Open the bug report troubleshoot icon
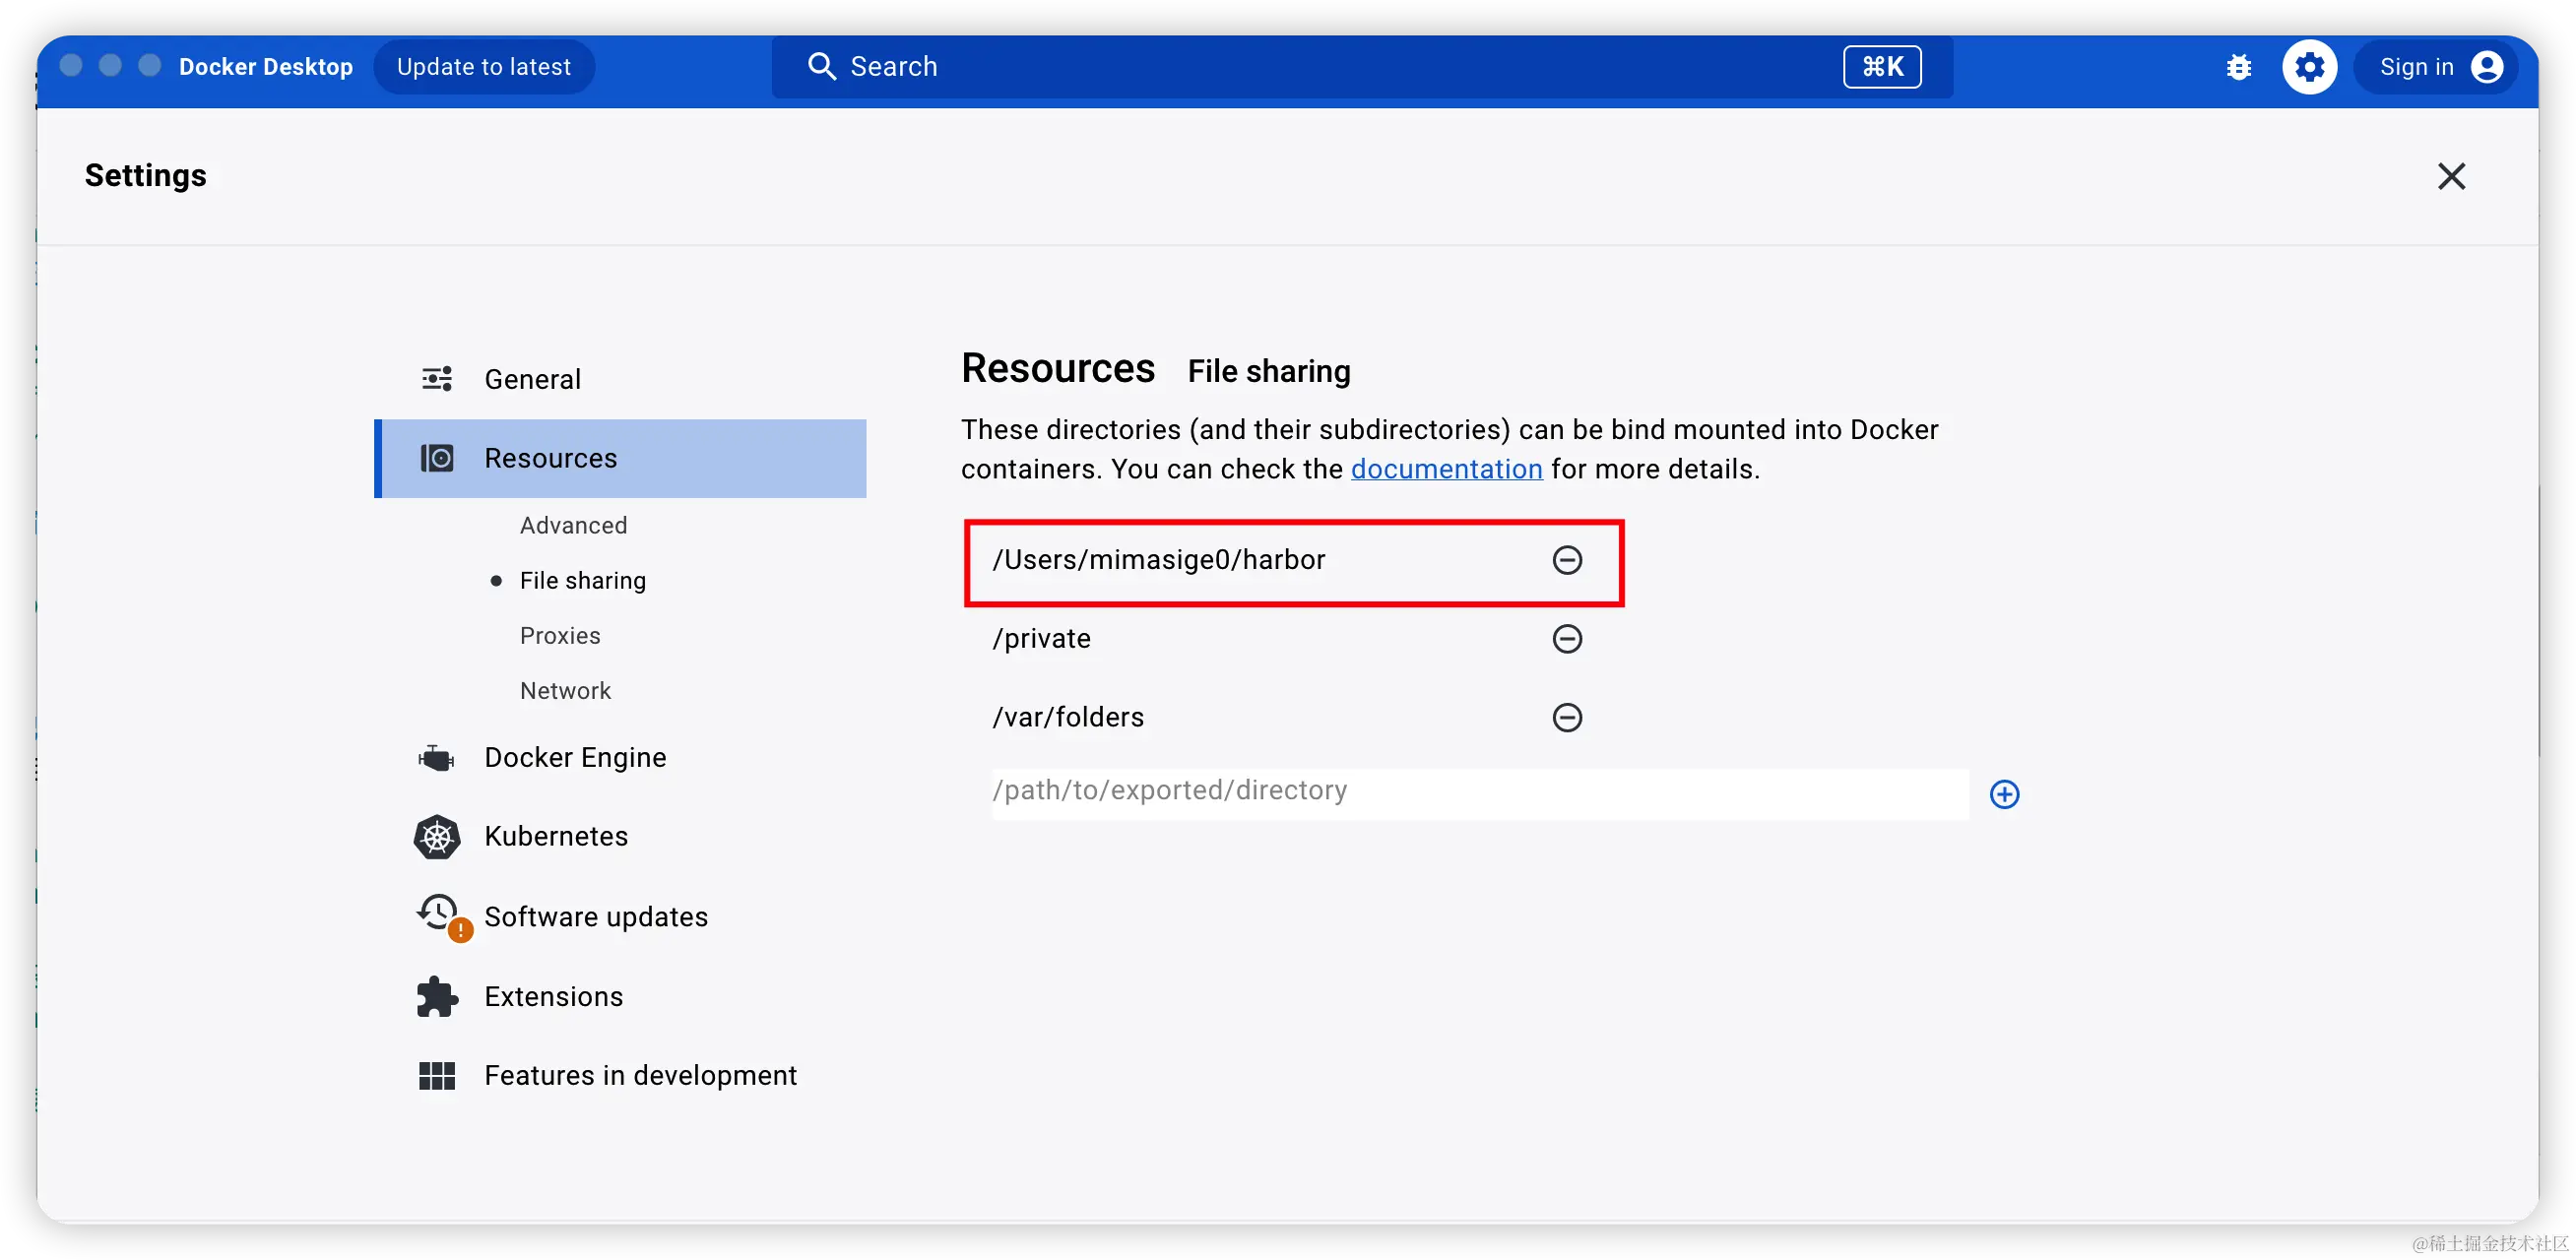This screenshot has width=2576, height=1260. (x=2239, y=67)
